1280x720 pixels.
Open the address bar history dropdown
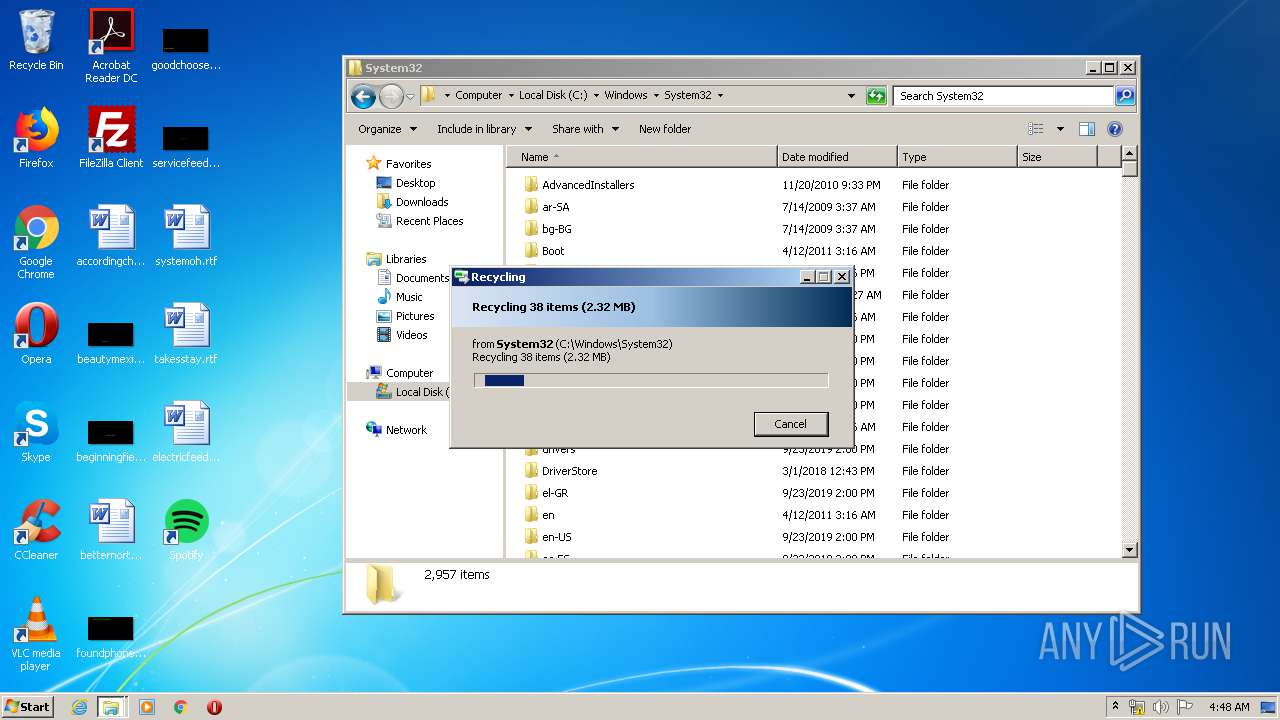pos(851,96)
